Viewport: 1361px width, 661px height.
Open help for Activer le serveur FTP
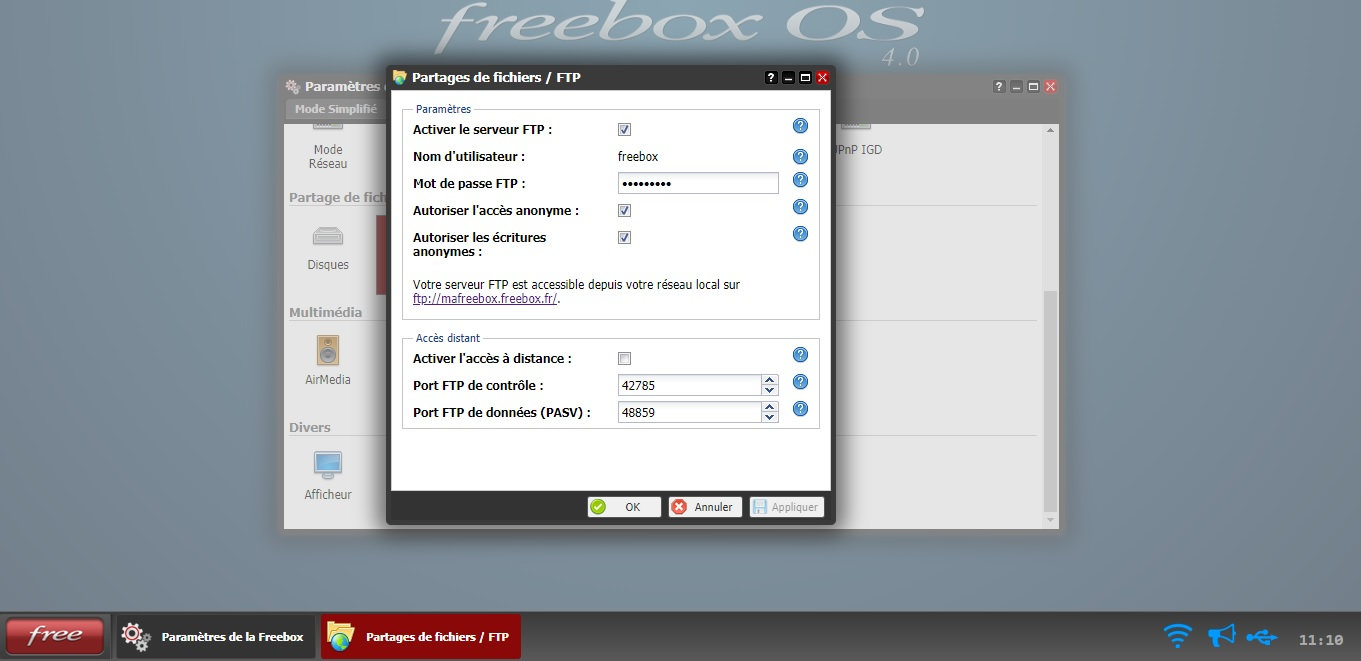[800, 126]
